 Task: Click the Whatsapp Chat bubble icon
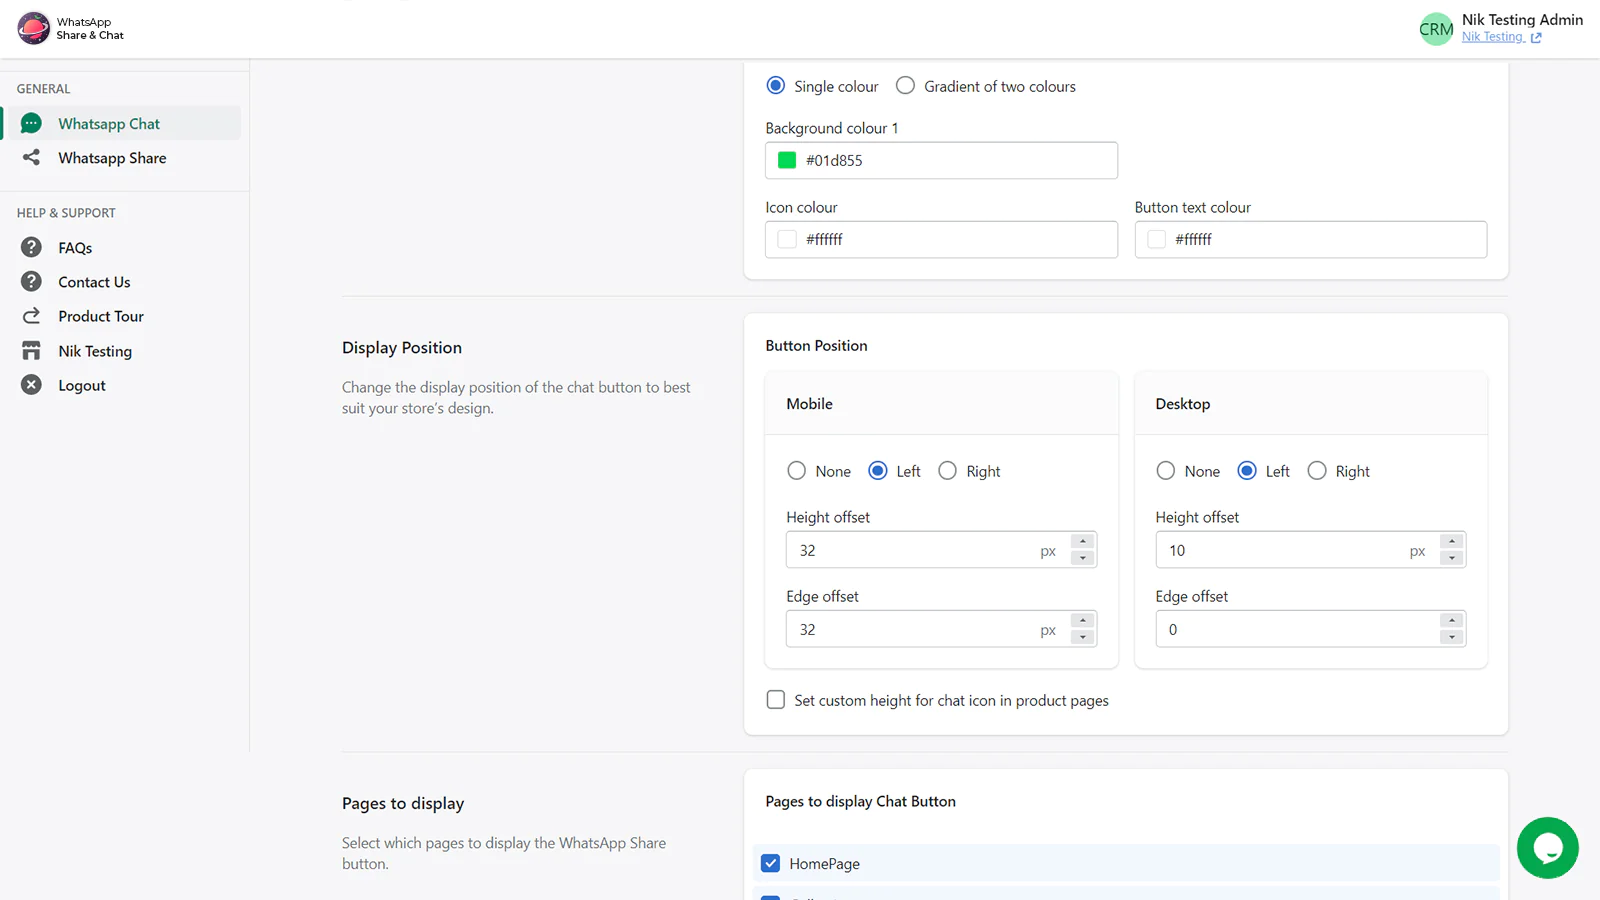point(32,123)
